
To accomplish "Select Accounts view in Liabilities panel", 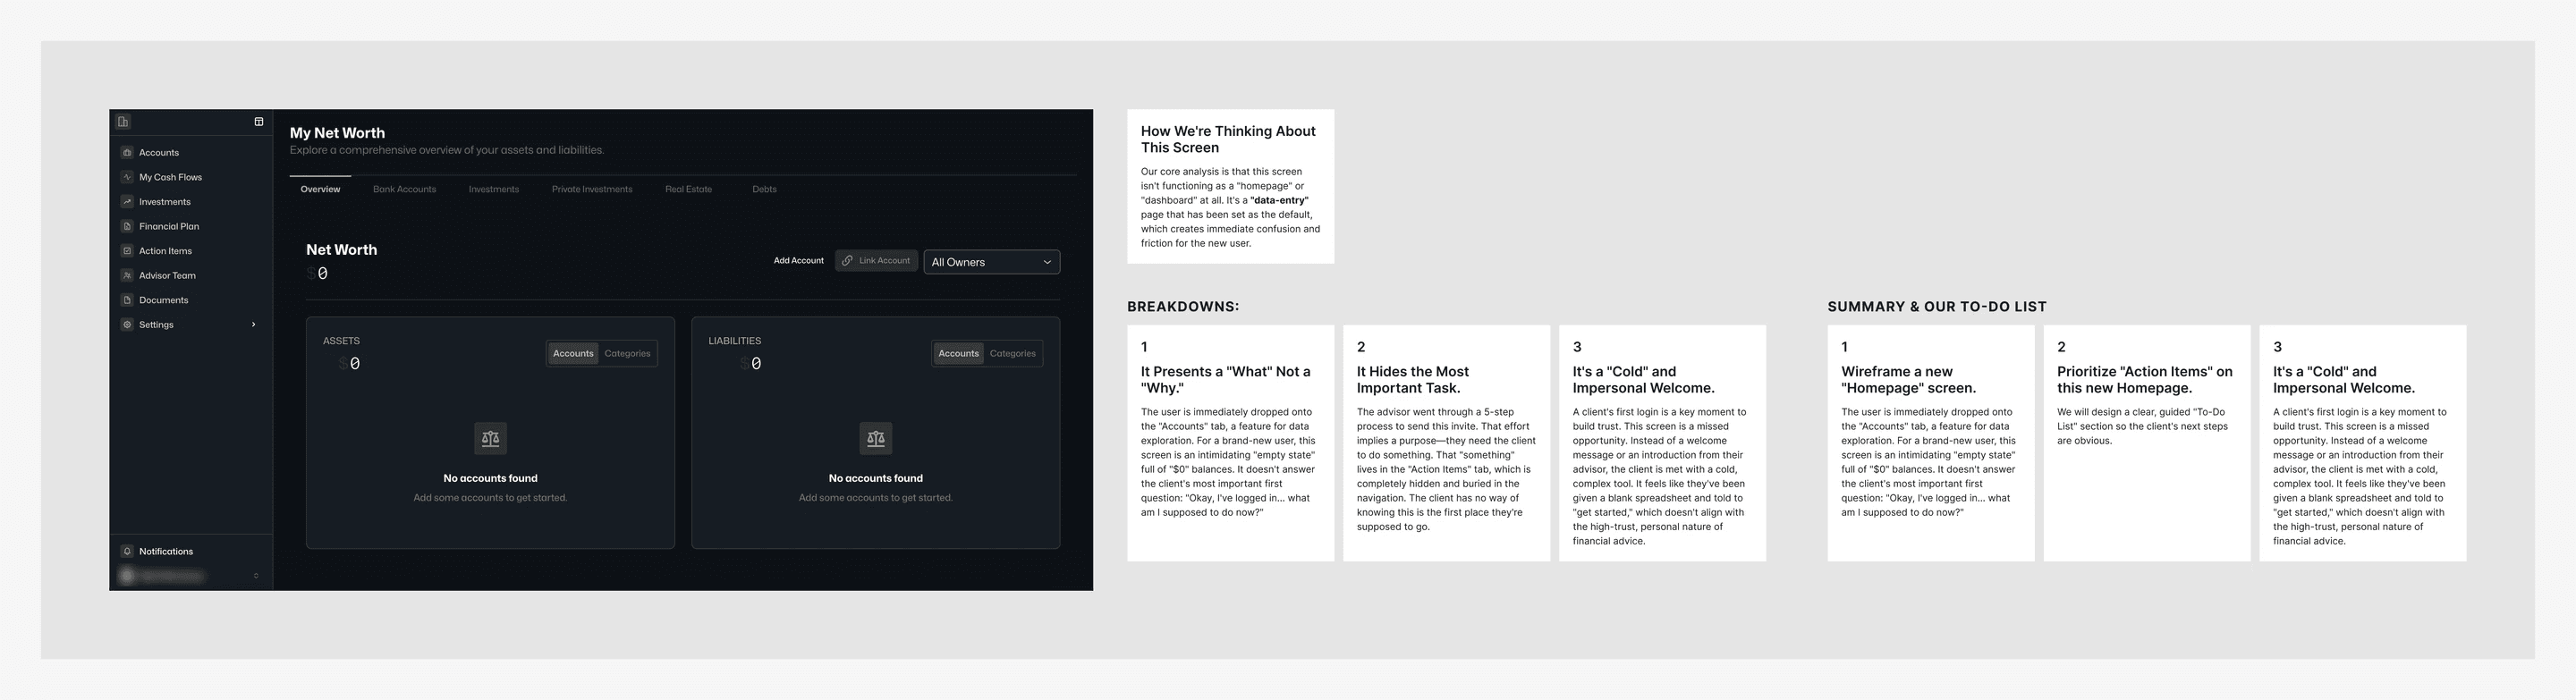I will point(958,353).
